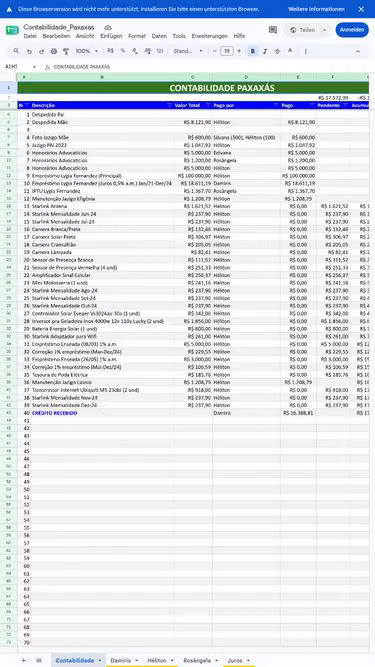
Task: Print the spreadsheet
Action: coord(54,51)
